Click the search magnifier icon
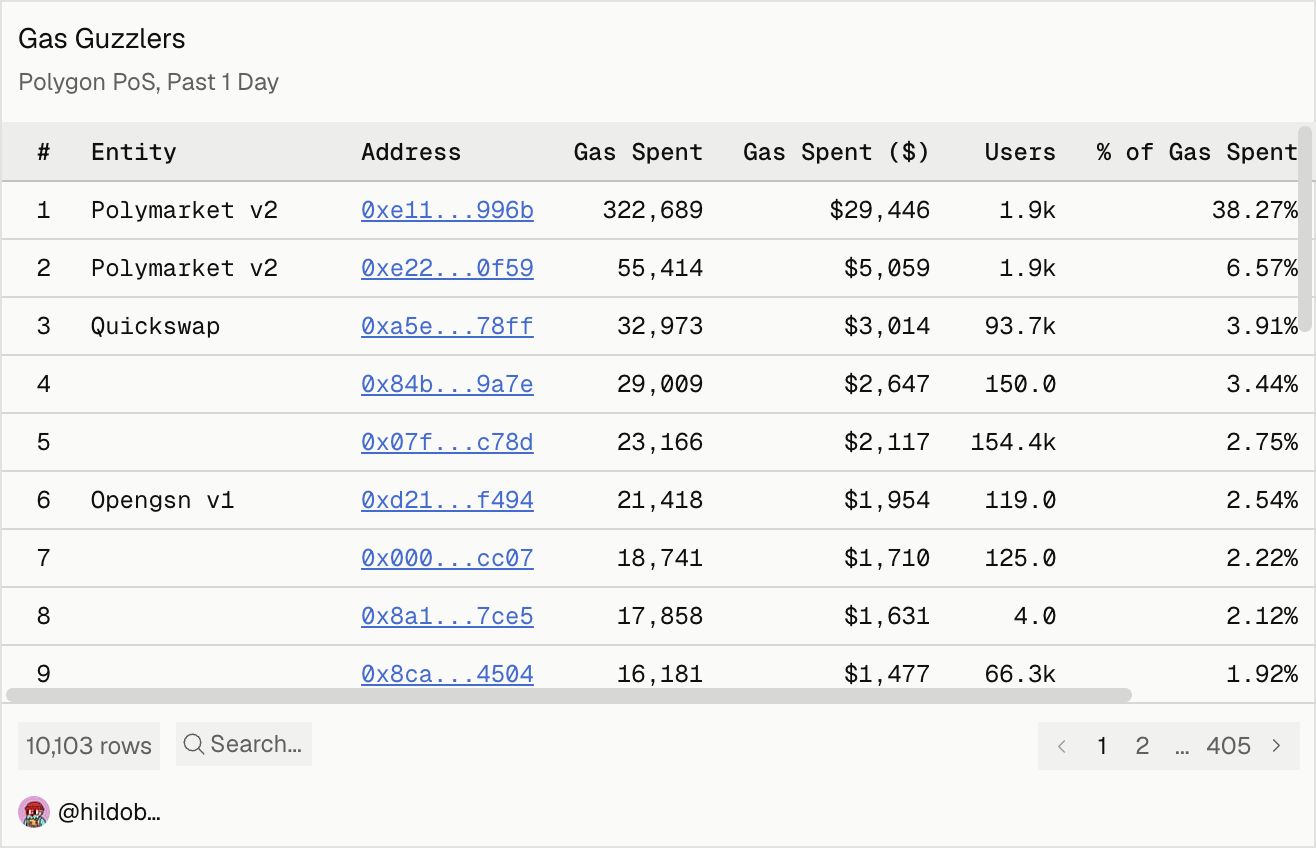The height and width of the screenshot is (848, 1316). pos(195,744)
